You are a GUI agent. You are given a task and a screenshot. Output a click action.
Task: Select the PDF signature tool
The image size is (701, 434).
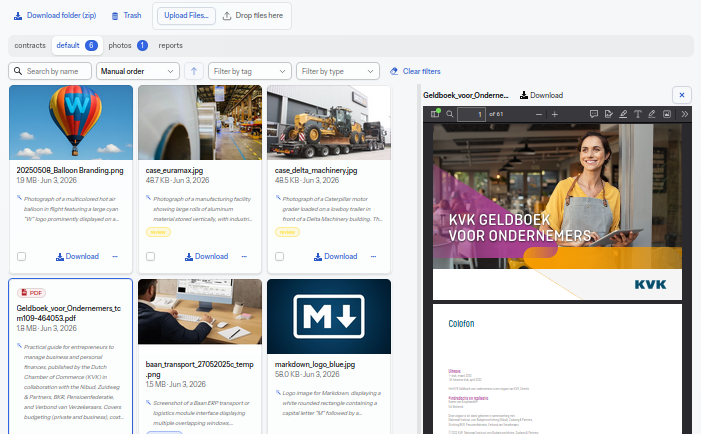608,114
